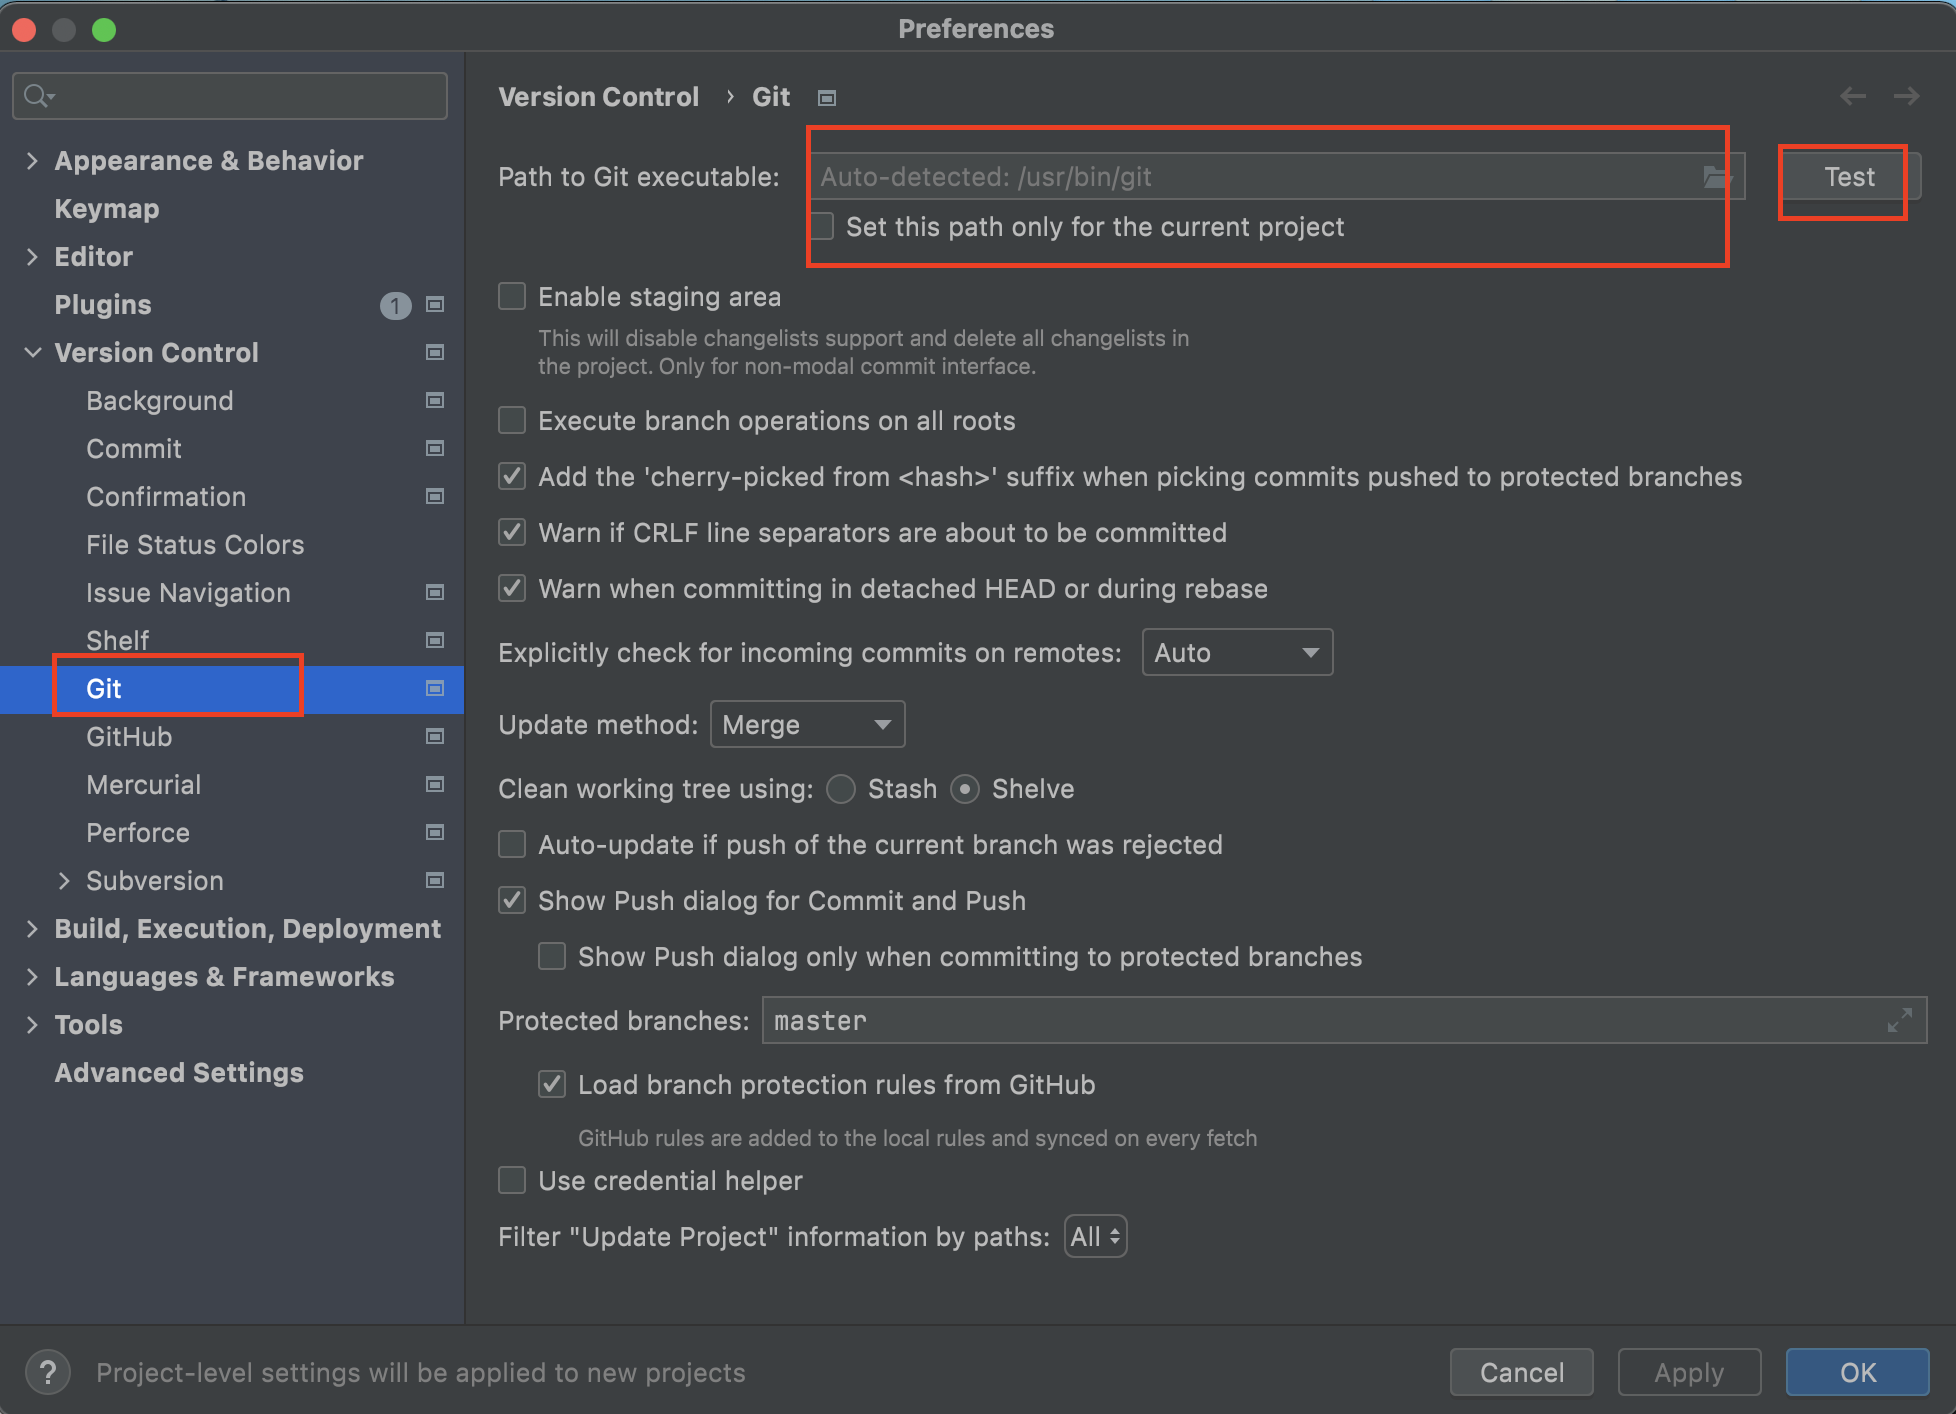The image size is (1956, 1414).
Task: Click the help question mark icon
Action: point(47,1372)
